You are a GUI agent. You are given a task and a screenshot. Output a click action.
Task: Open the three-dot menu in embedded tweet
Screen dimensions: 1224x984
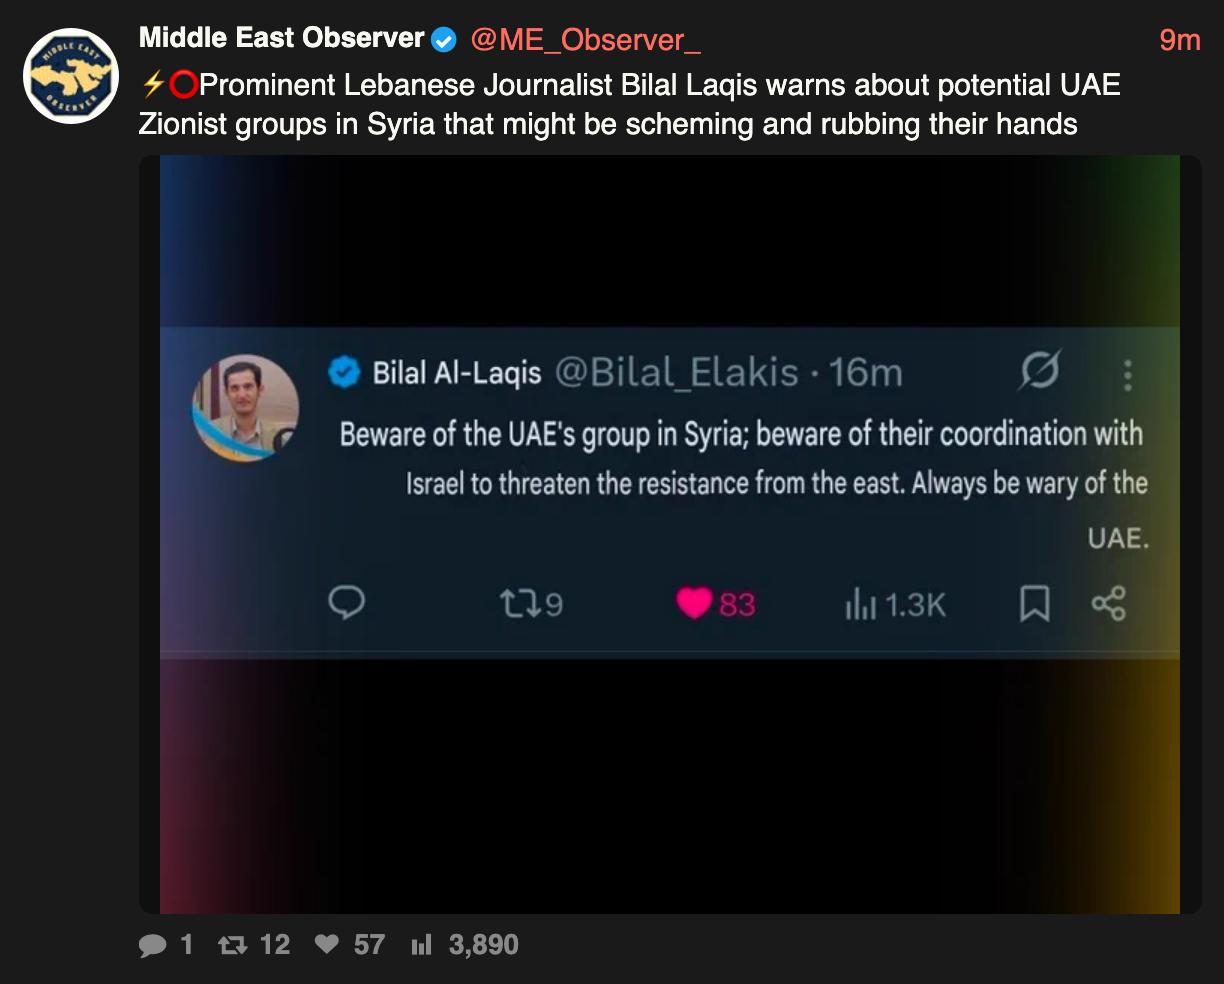(1127, 374)
